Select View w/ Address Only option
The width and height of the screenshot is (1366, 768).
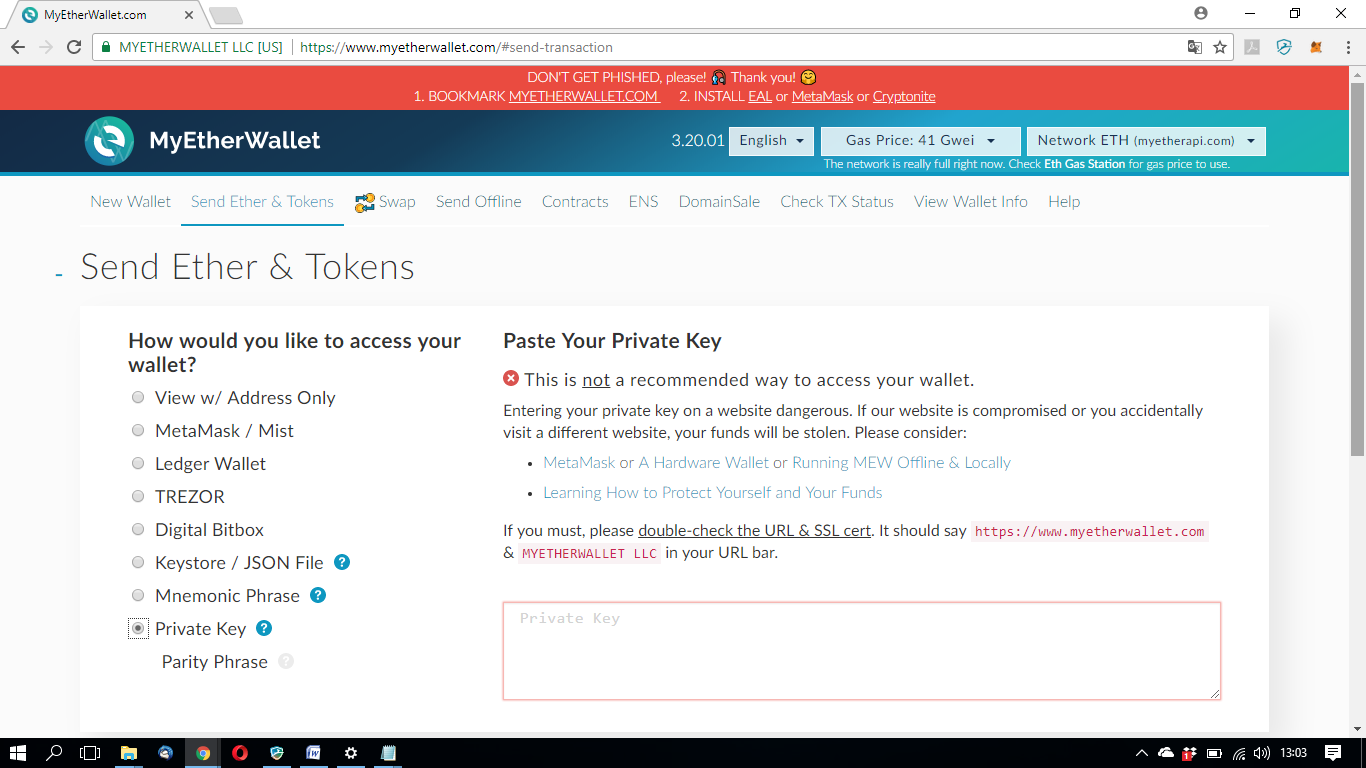pyautogui.click(x=138, y=397)
